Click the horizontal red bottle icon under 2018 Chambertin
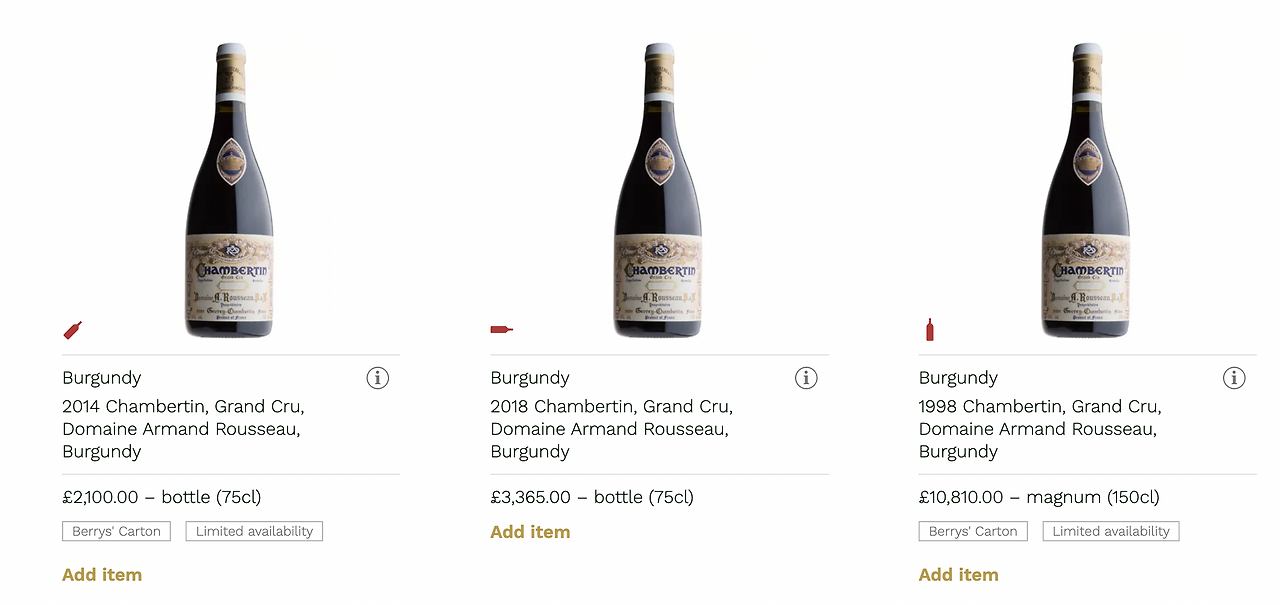The height and width of the screenshot is (605, 1280). (x=501, y=329)
